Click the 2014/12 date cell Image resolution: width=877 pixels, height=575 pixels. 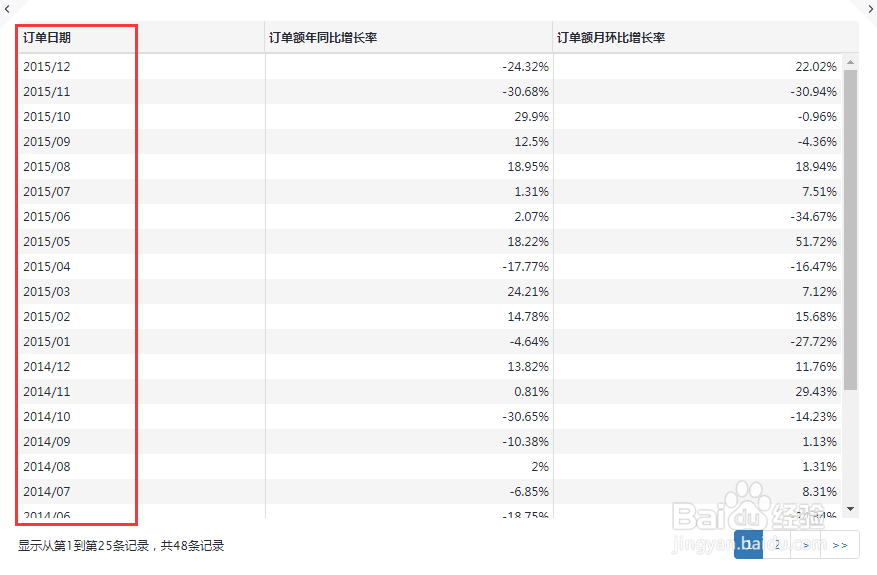(x=47, y=367)
